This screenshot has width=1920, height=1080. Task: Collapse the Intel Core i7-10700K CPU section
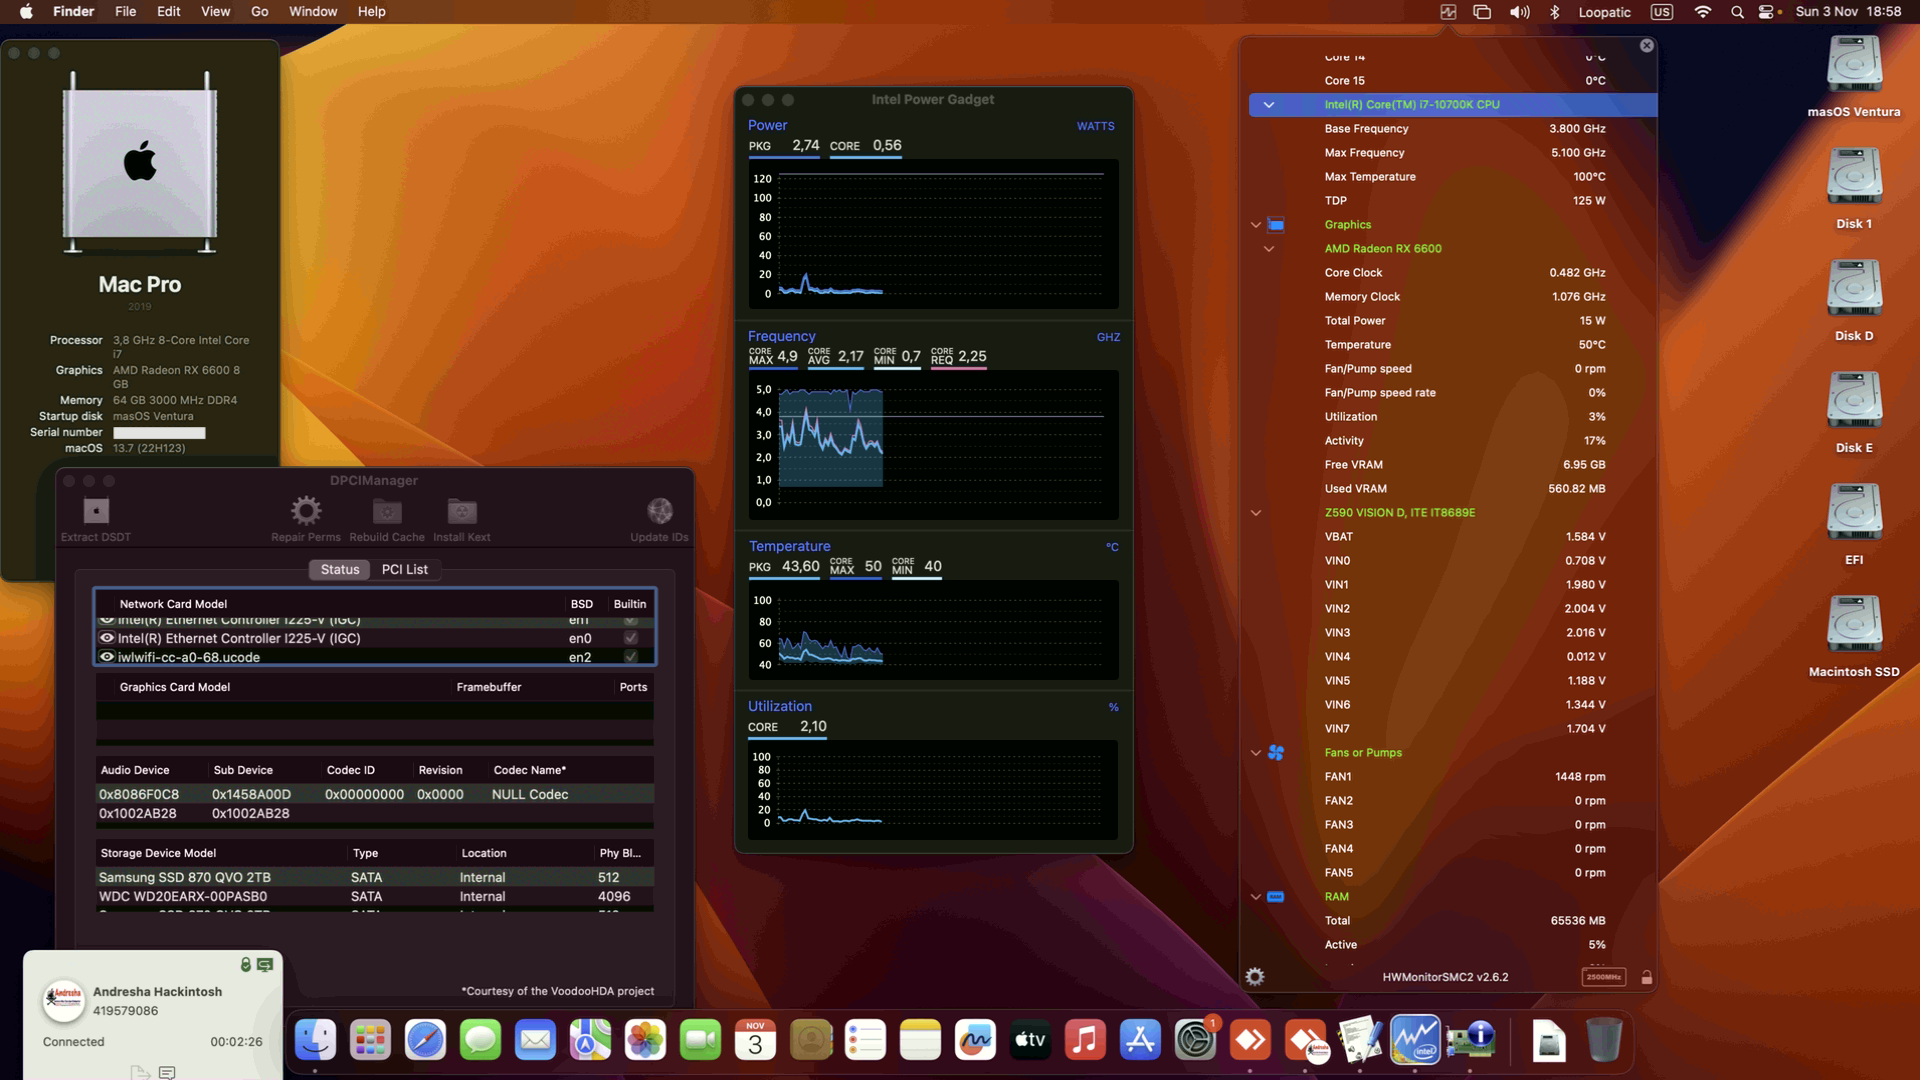tap(1268, 104)
